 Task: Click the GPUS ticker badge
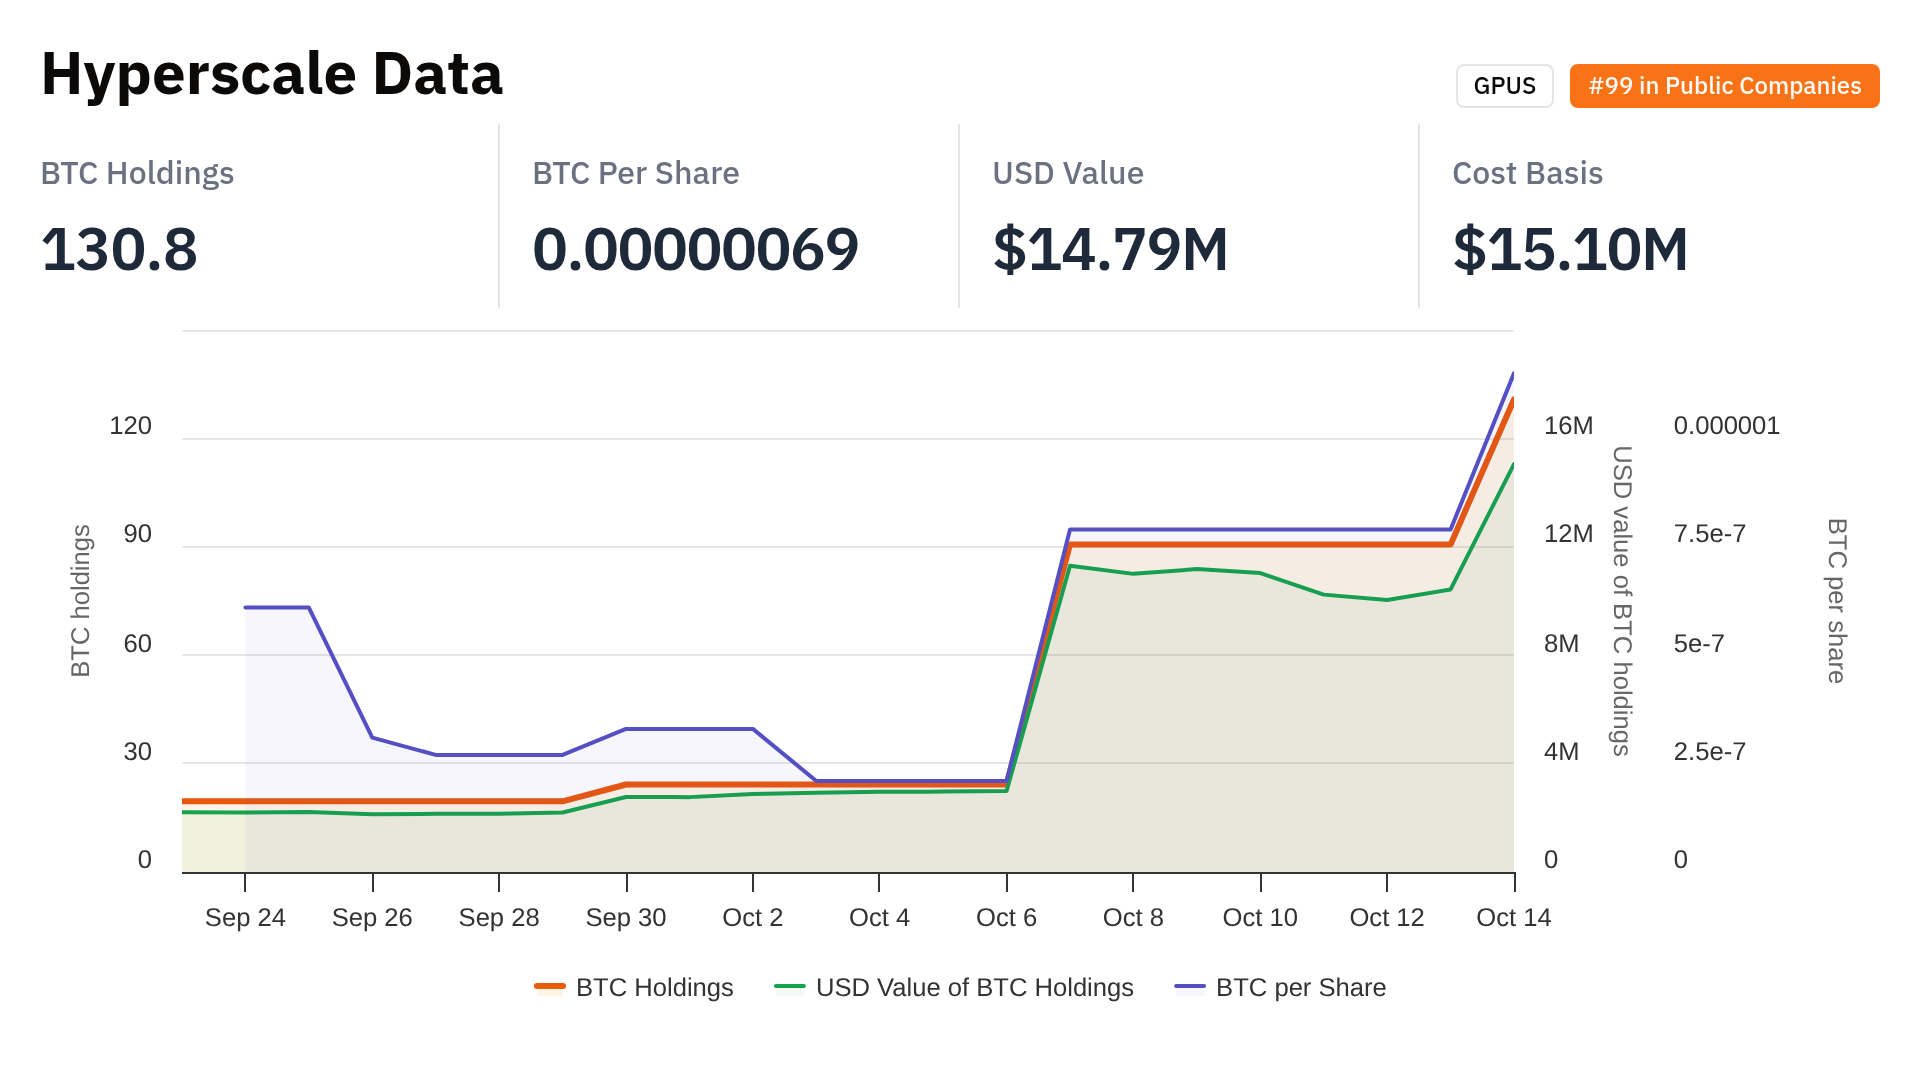coord(1504,86)
